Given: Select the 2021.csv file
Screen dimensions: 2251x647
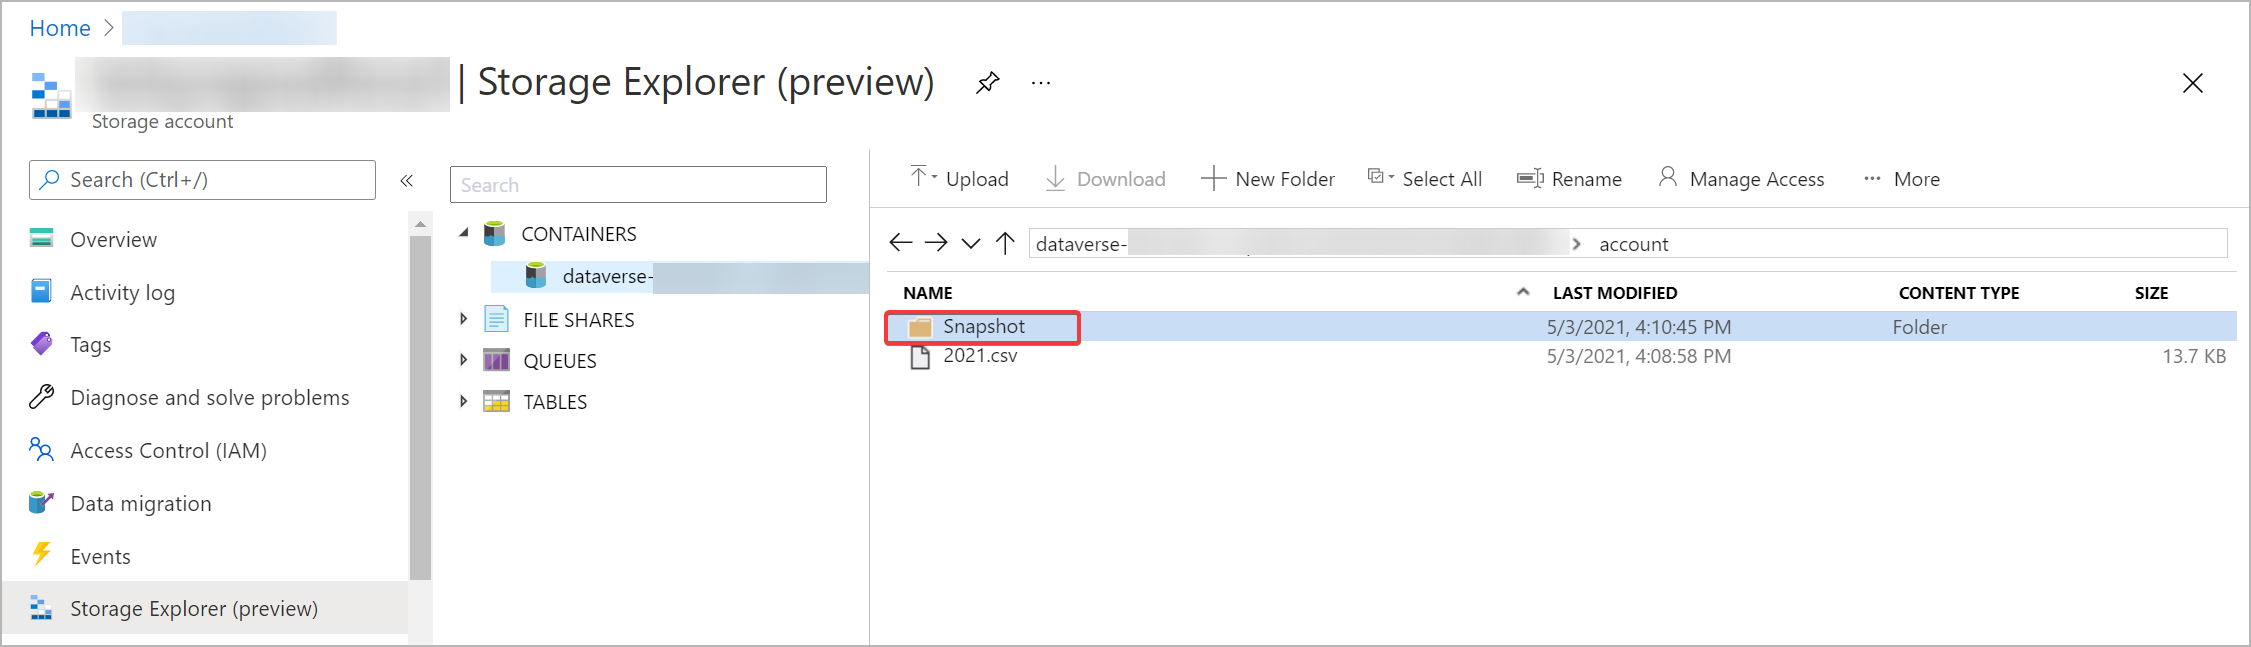Looking at the screenshot, I should click(x=980, y=356).
